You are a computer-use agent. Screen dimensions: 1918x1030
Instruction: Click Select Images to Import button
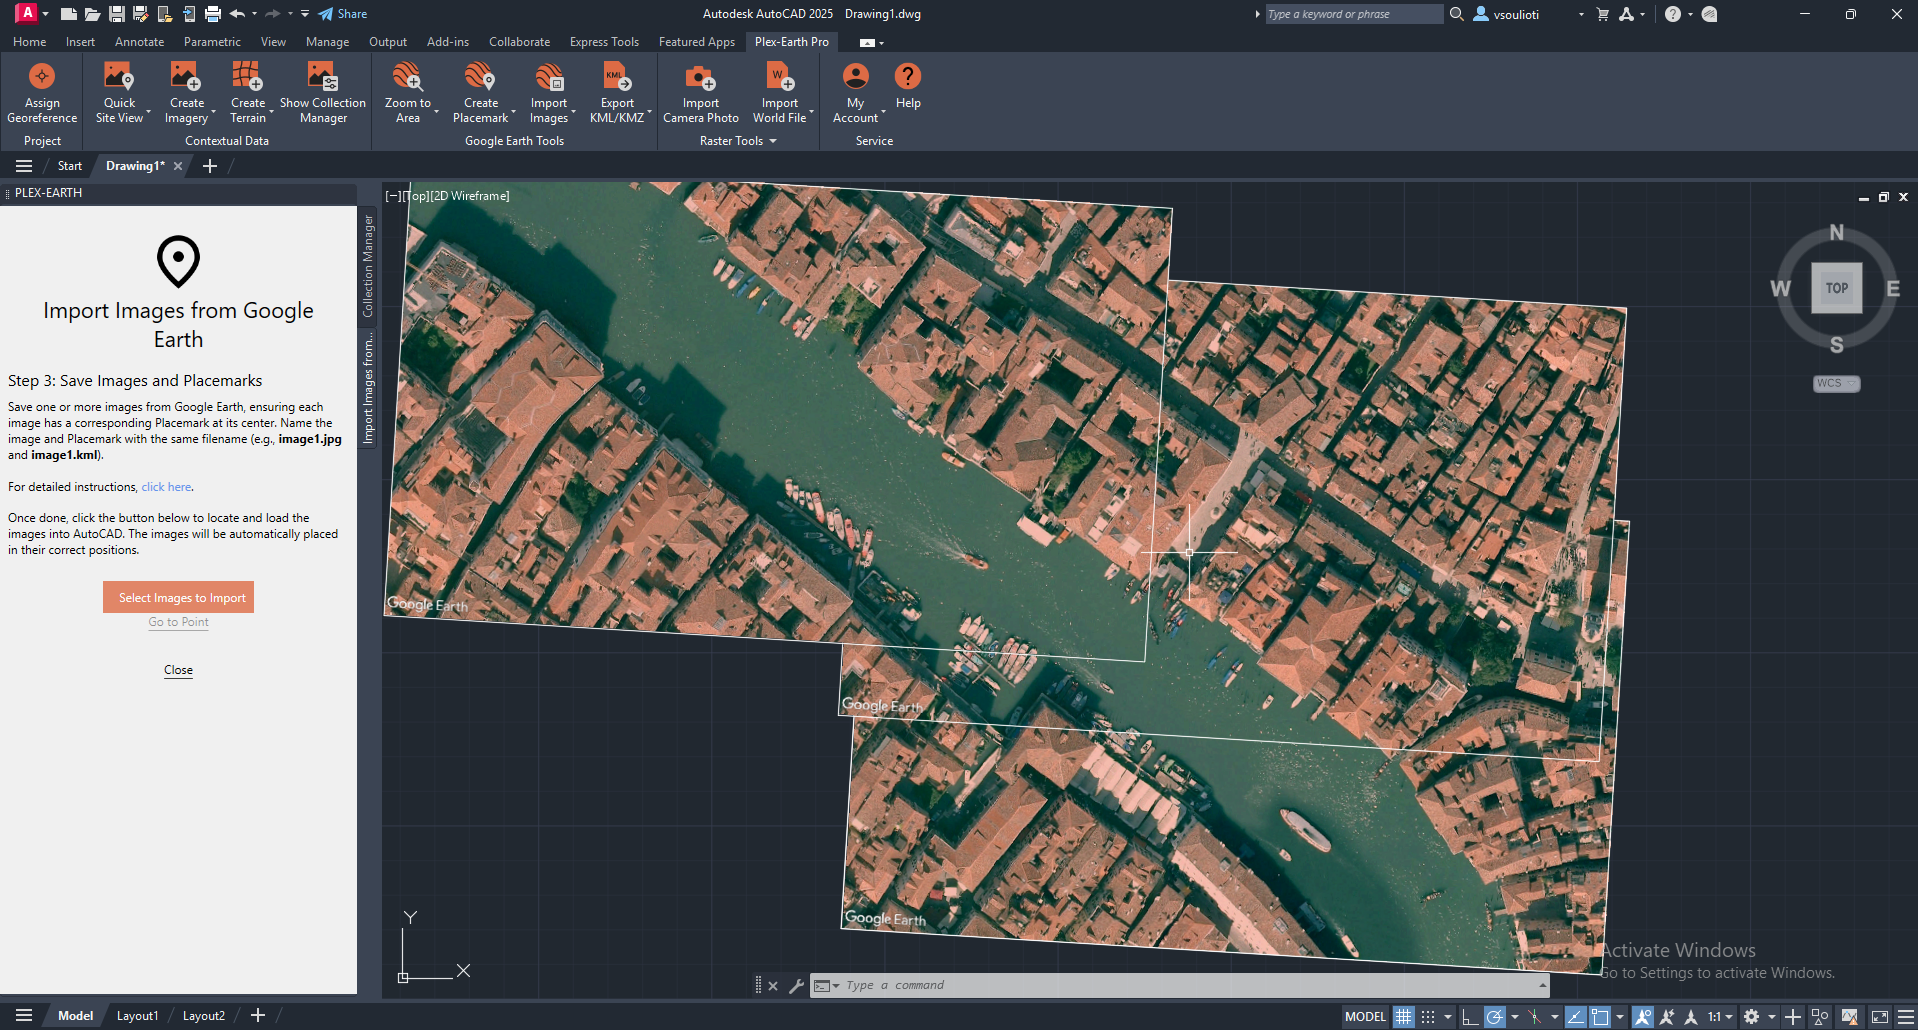[178, 597]
